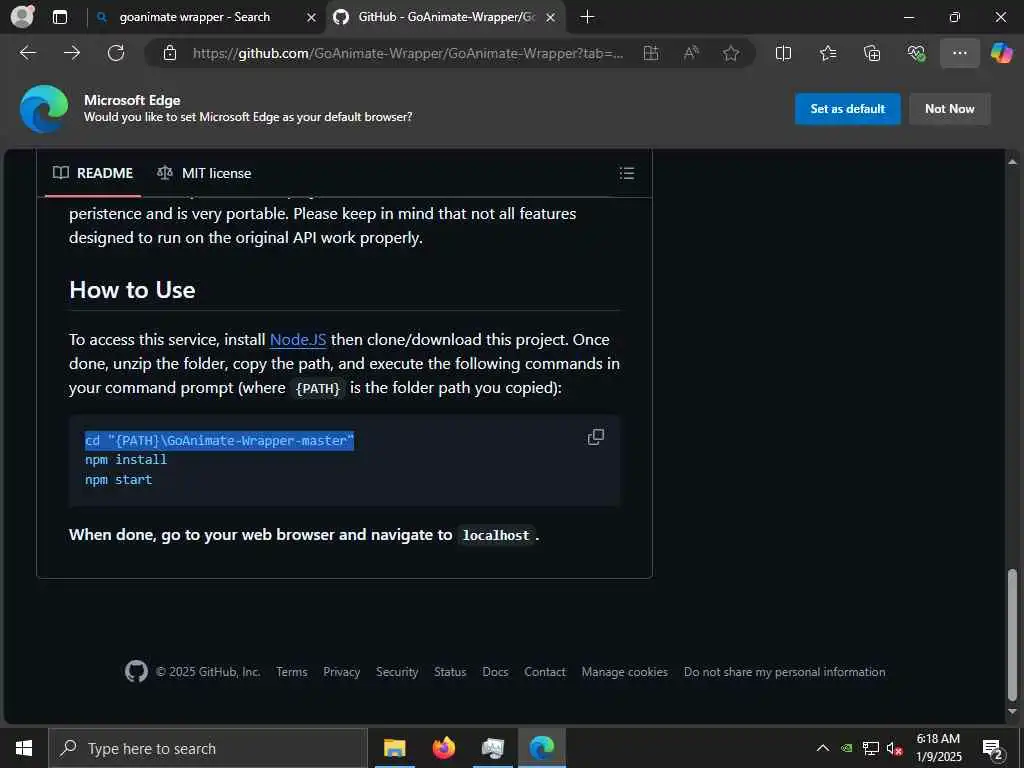Show hidden system tray icons
The image size is (1024, 768).
click(x=823, y=748)
